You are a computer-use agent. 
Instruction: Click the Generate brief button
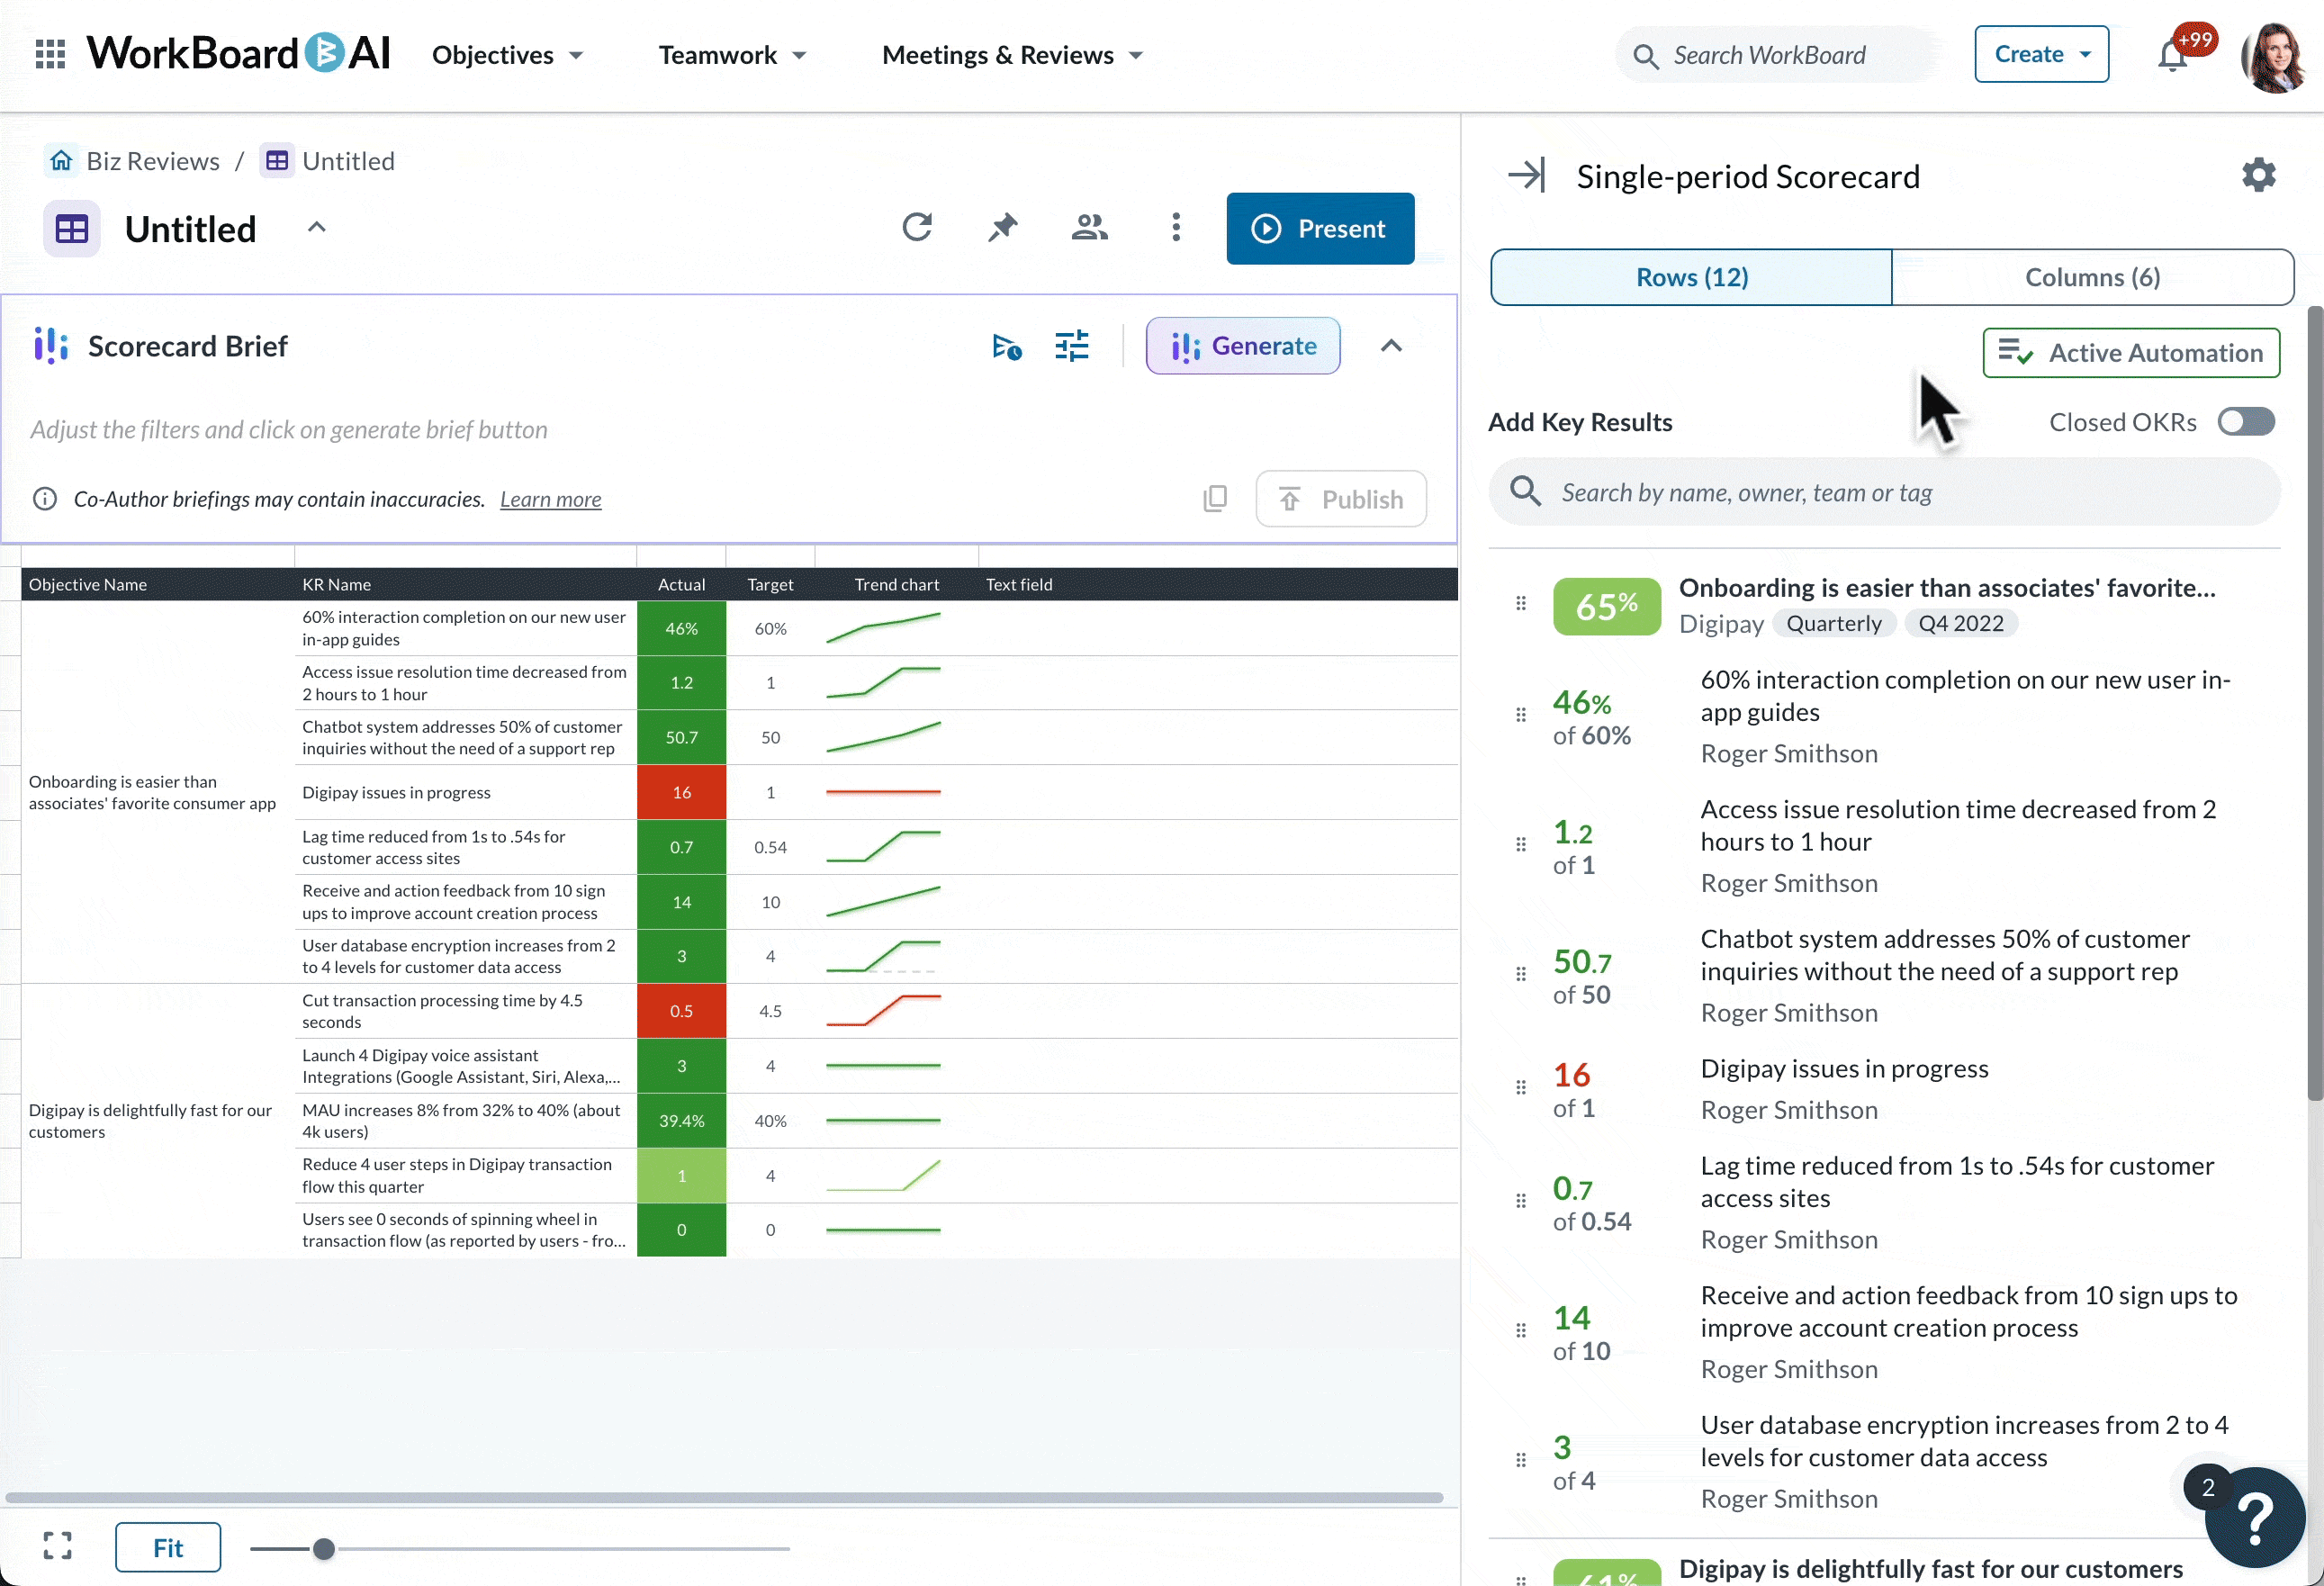(x=1243, y=346)
